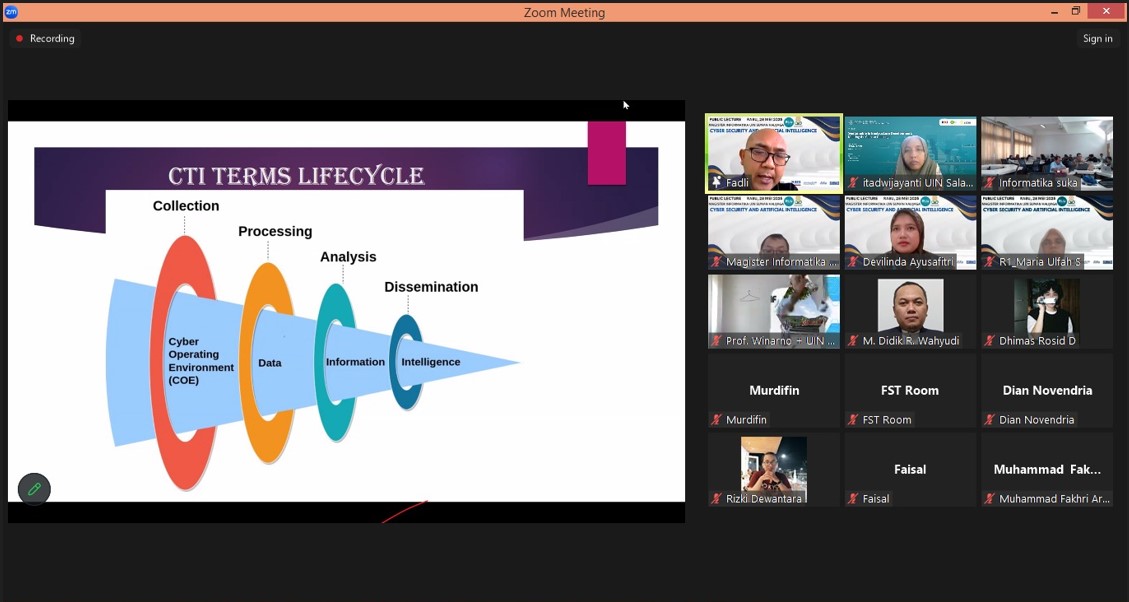The height and width of the screenshot is (602, 1129).
Task: Select Fadli's active speaker video tile
Action: pos(774,150)
